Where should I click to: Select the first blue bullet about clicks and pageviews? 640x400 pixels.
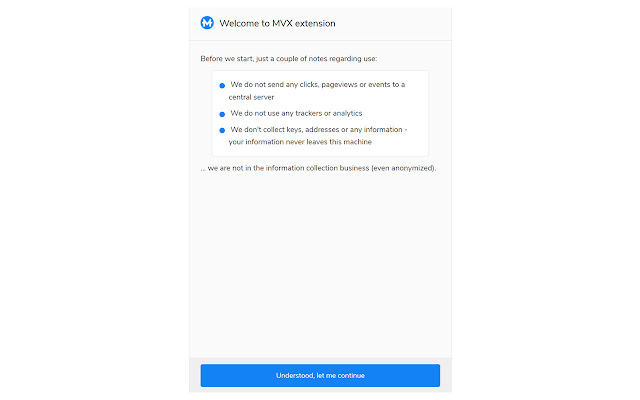(222, 85)
